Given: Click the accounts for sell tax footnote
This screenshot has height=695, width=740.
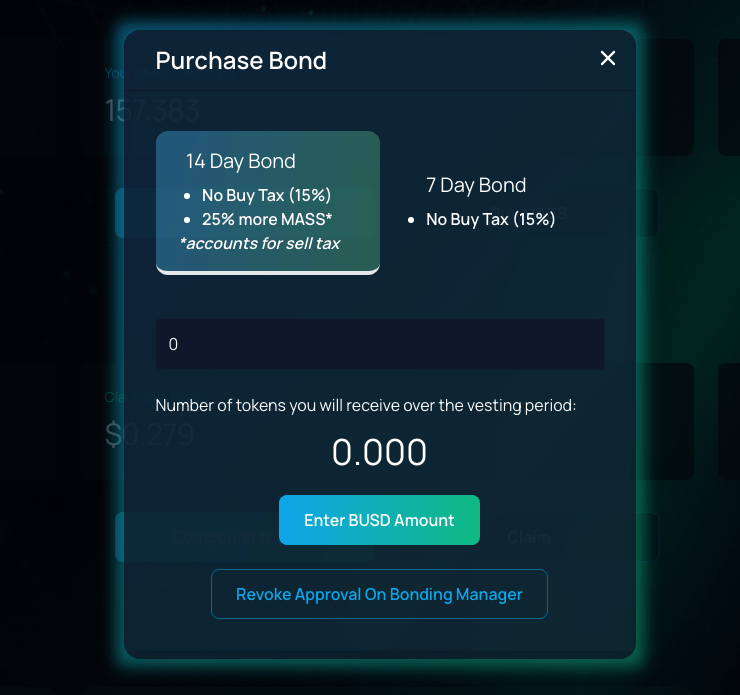Looking at the screenshot, I should (260, 243).
